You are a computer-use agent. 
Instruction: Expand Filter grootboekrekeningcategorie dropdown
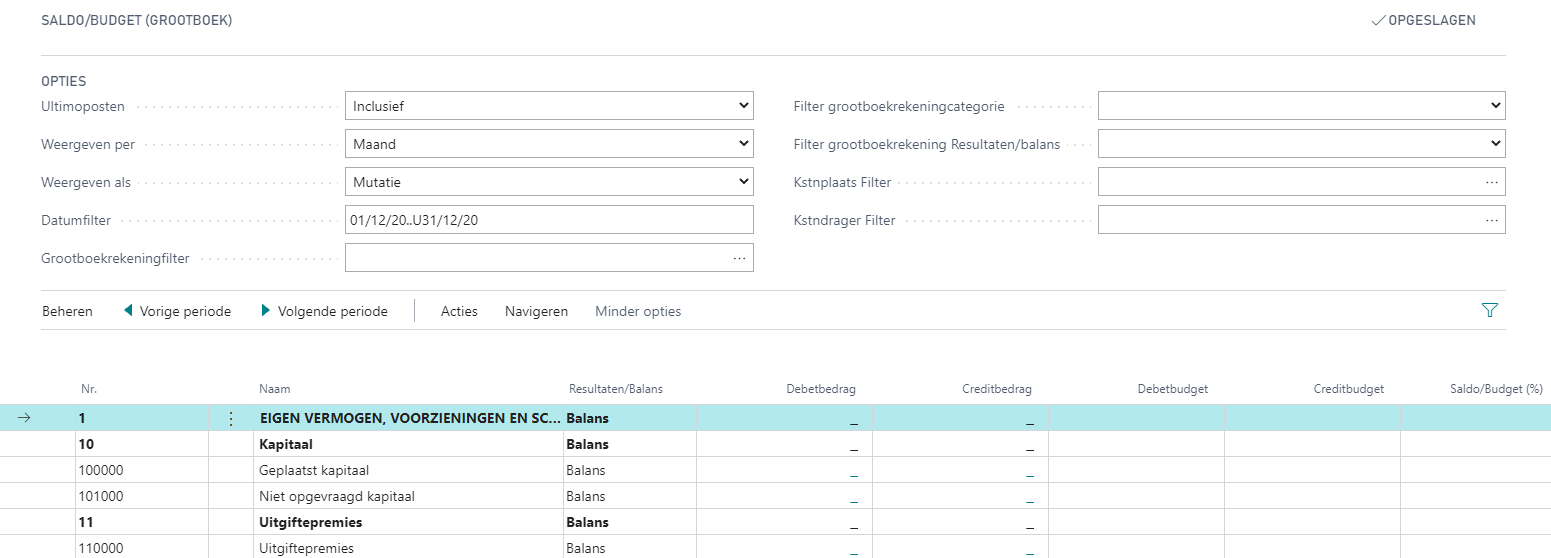tap(1301, 106)
